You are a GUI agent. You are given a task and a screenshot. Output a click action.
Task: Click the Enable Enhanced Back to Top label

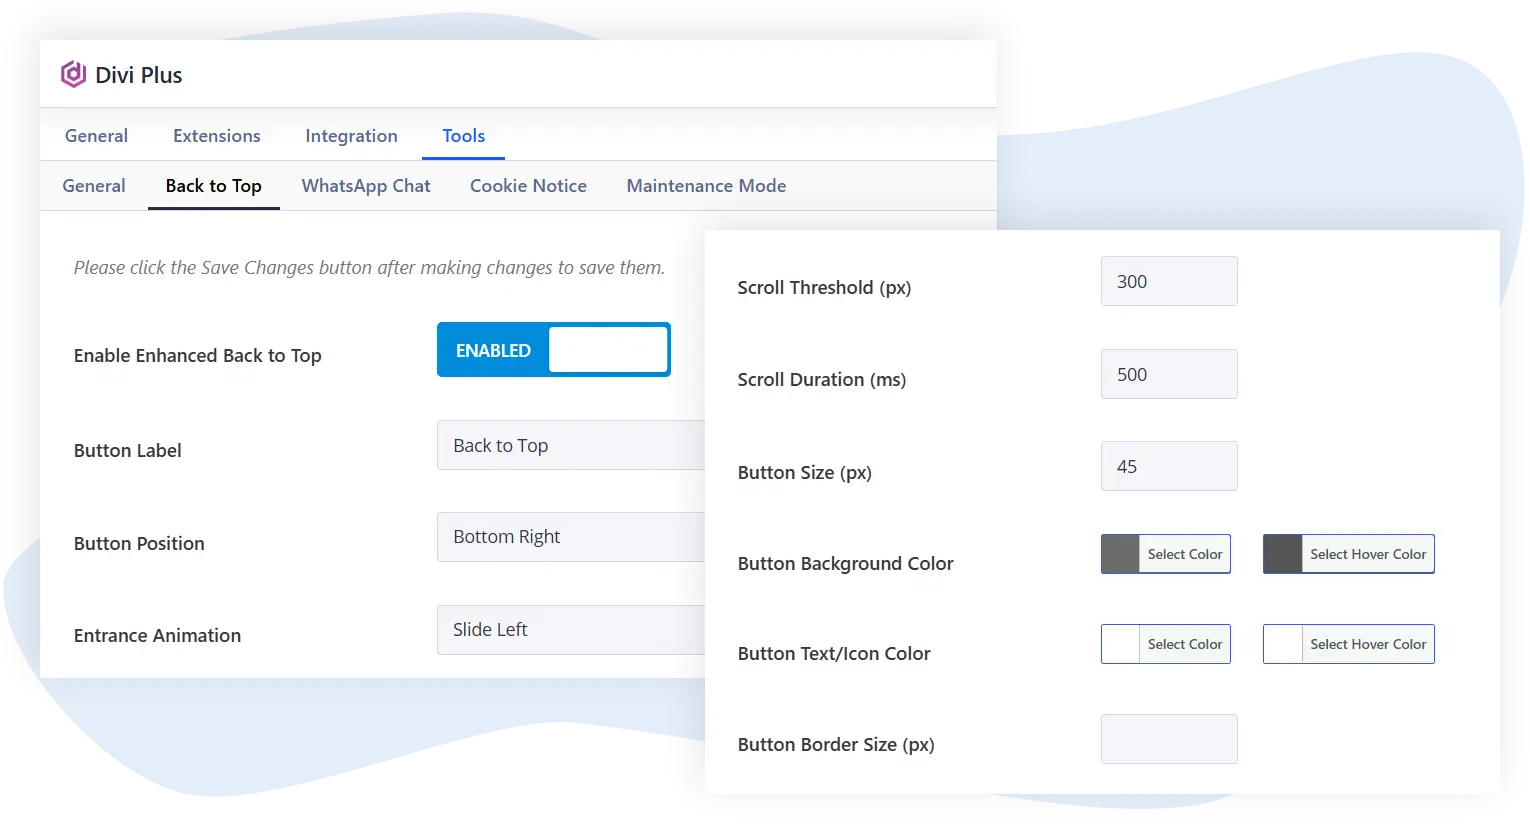pyautogui.click(x=198, y=356)
